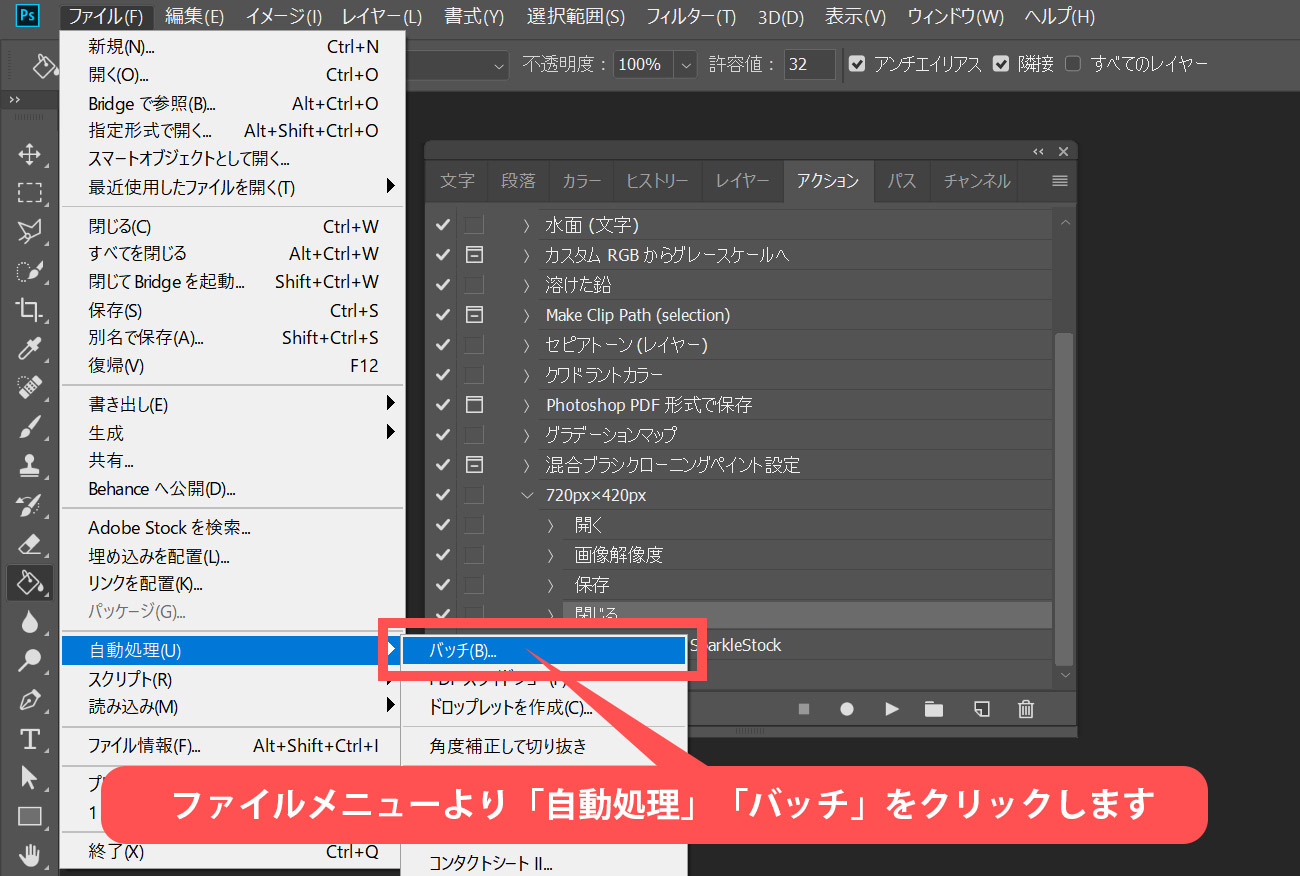Collapse the panel with double-arrow icon
The width and height of the screenshot is (1300, 876).
[x=1039, y=152]
